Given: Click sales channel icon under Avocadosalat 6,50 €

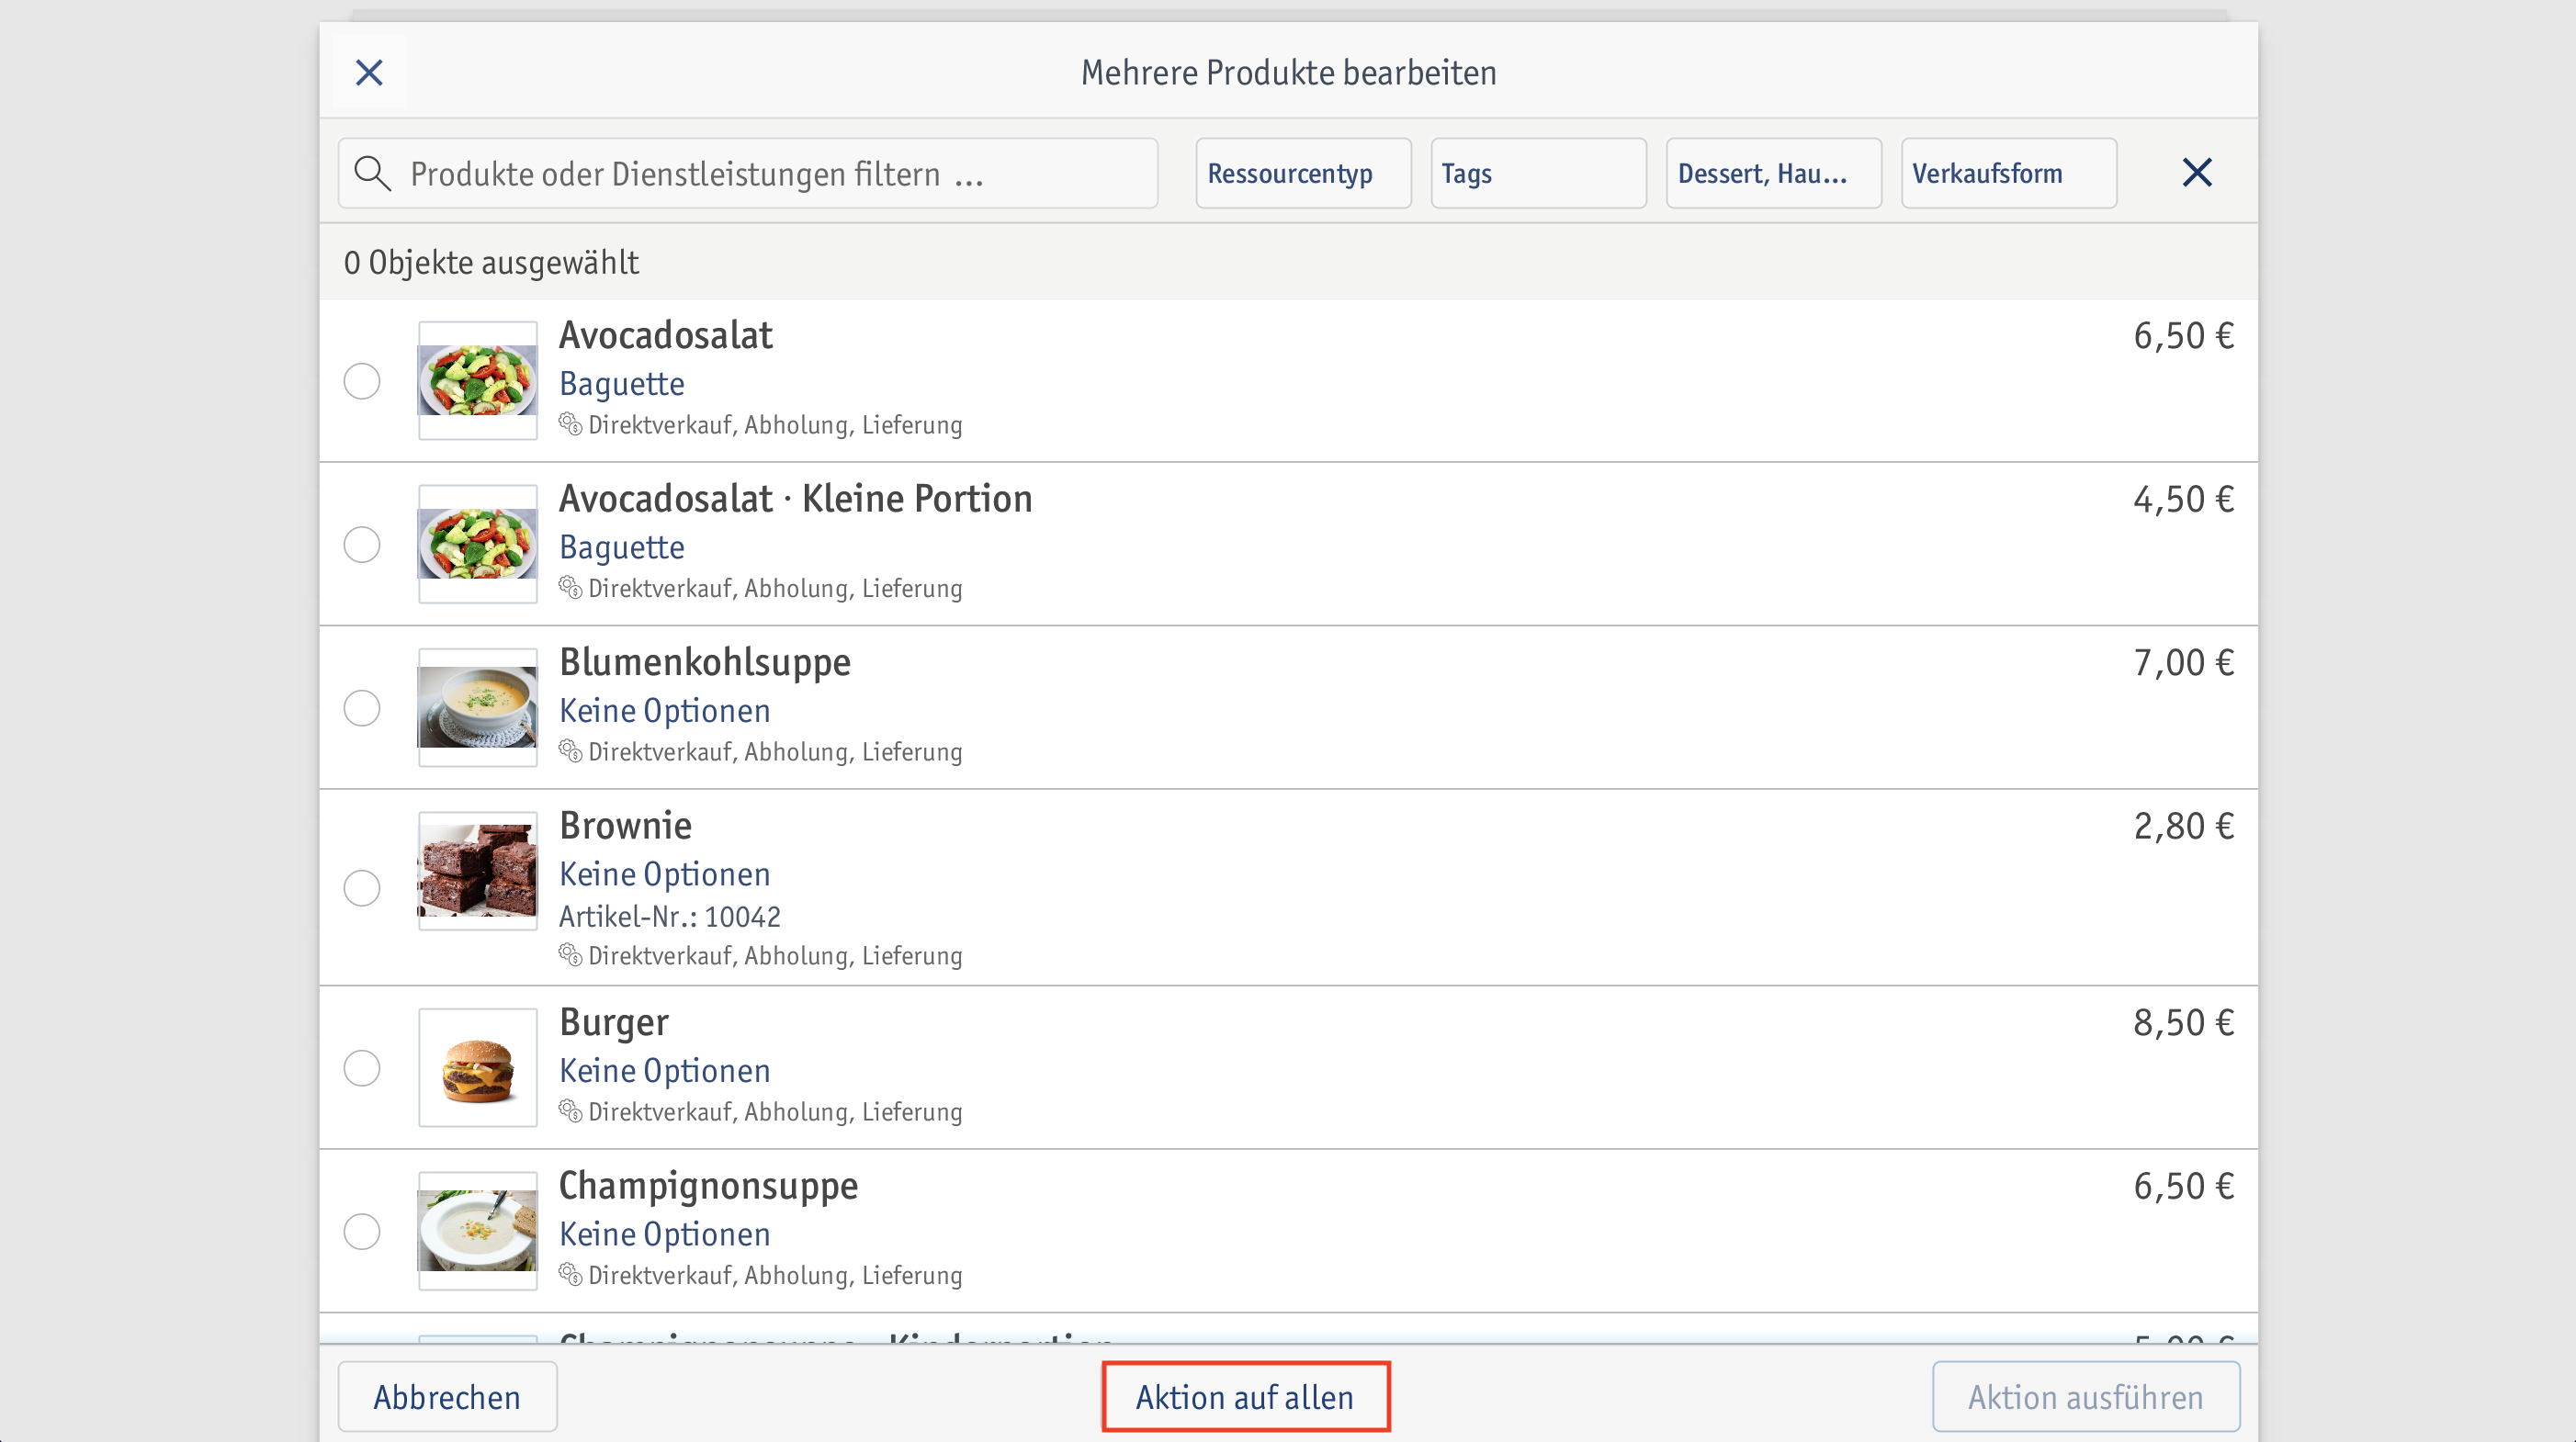Looking at the screenshot, I should [x=570, y=424].
